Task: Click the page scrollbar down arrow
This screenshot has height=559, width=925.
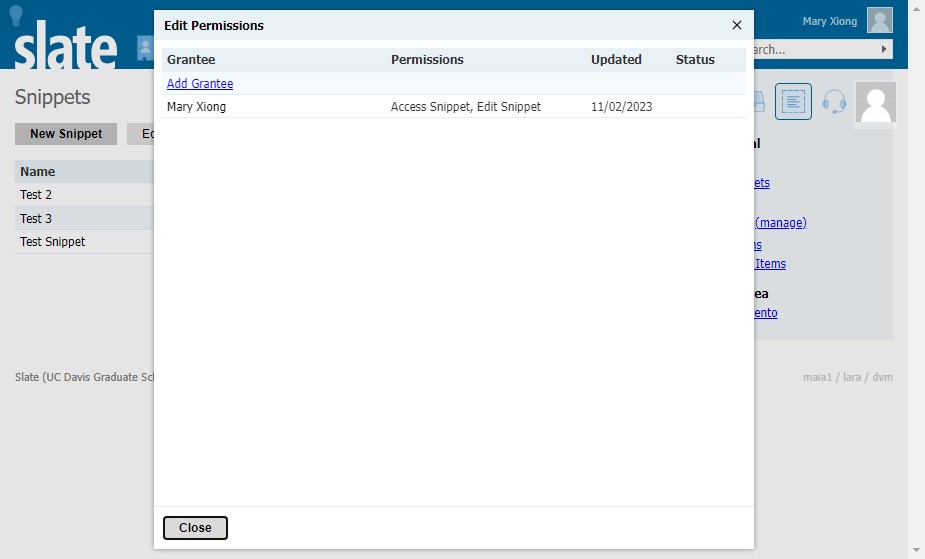Action: click(x=916, y=550)
